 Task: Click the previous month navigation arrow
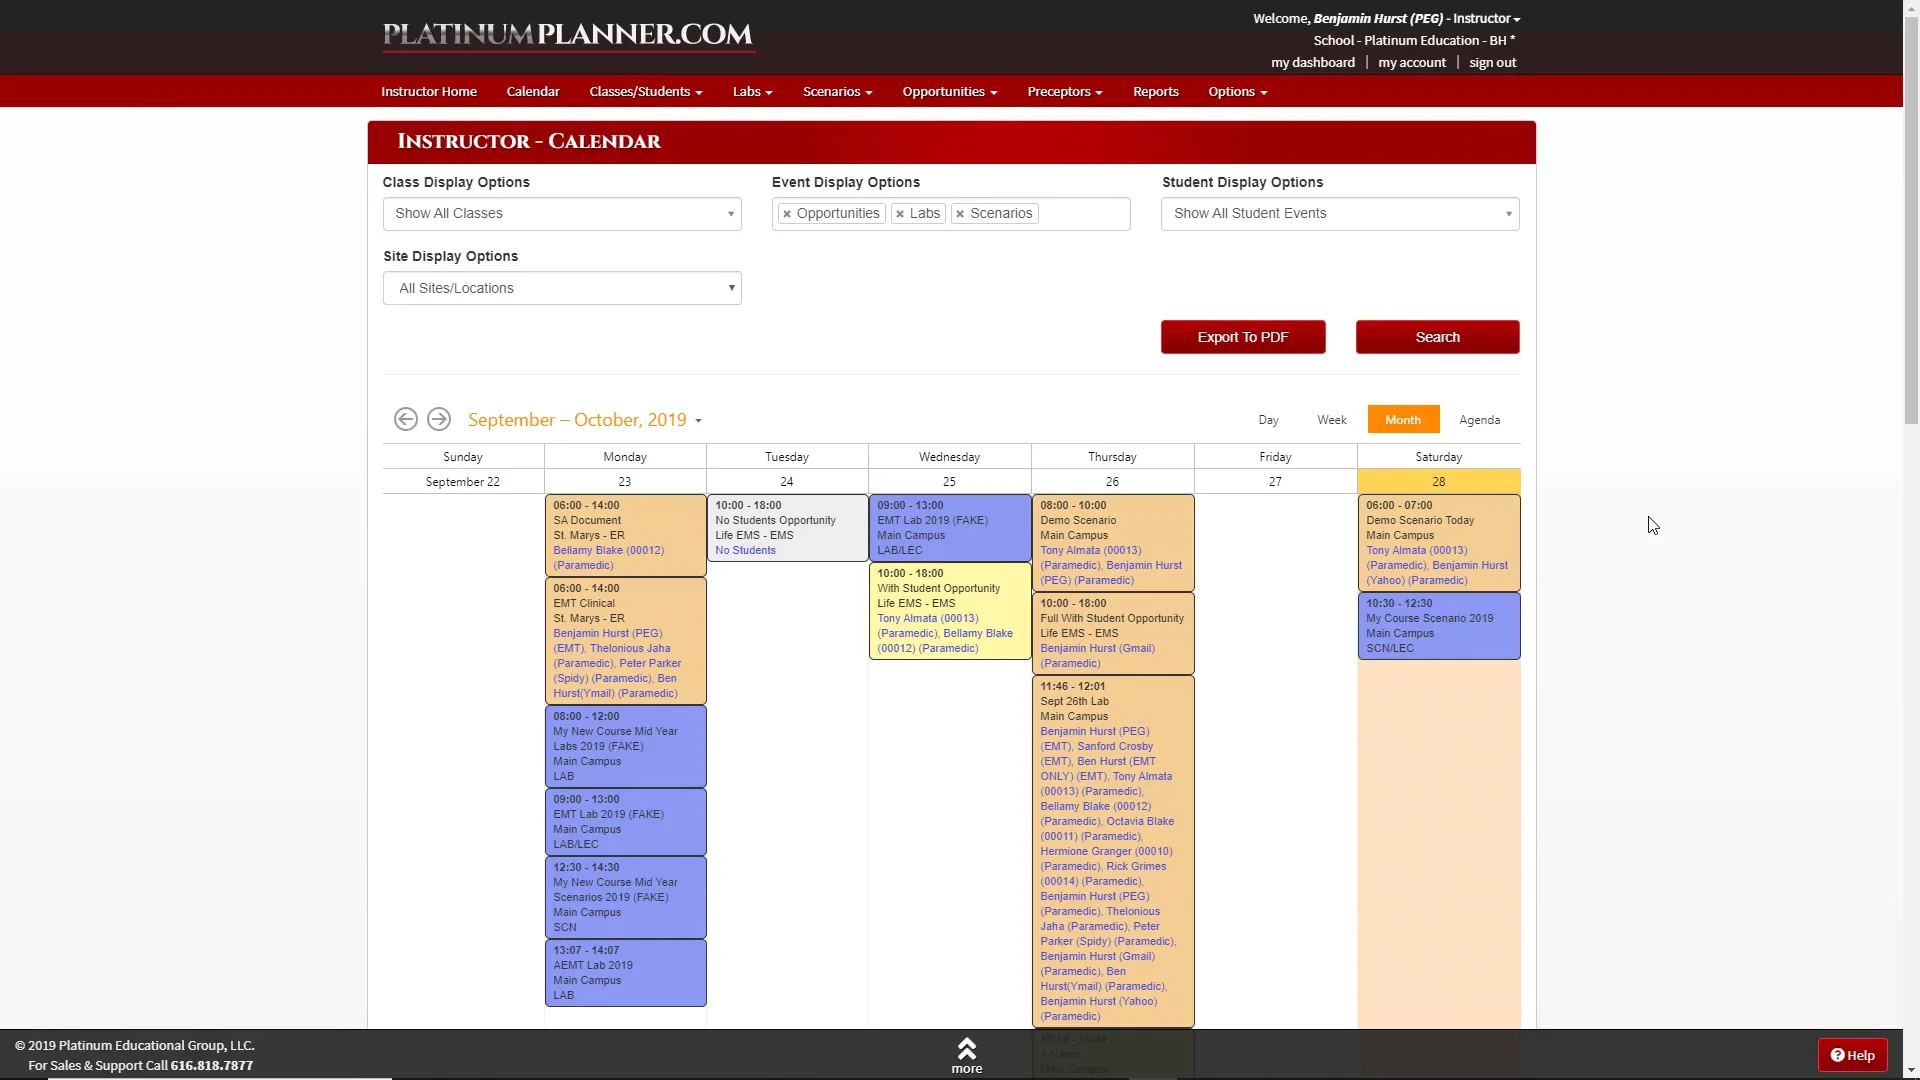(405, 419)
